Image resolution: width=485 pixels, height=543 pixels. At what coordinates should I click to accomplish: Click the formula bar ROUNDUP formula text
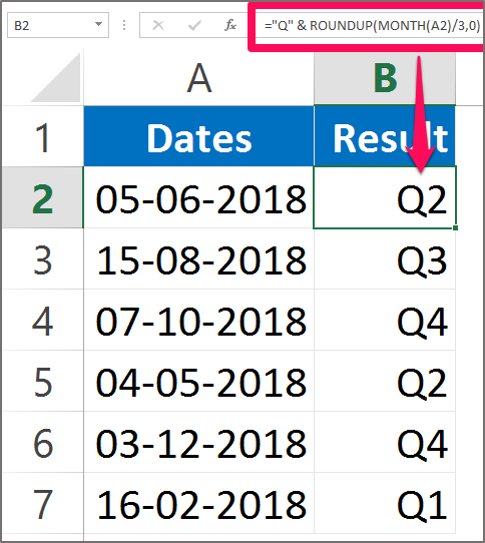point(372,26)
